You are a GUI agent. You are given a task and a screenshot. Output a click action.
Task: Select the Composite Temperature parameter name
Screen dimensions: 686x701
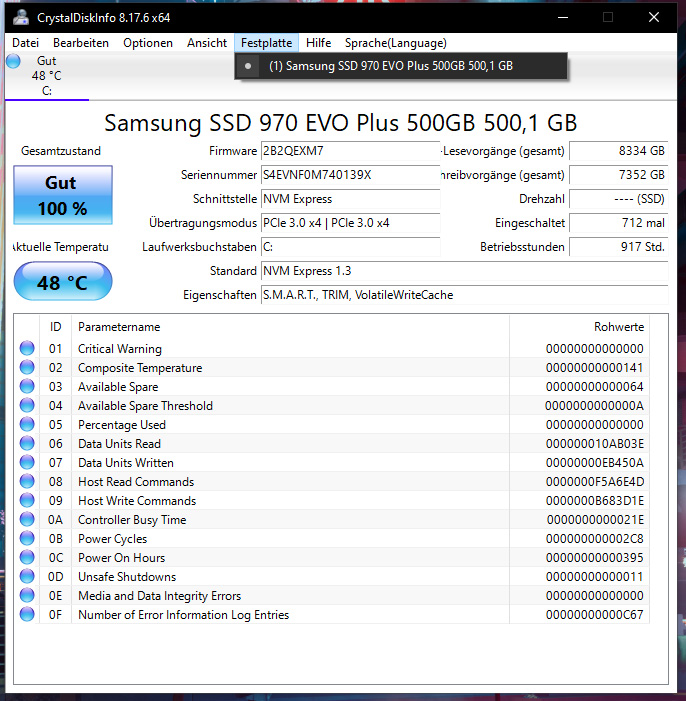(x=140, y=368)
